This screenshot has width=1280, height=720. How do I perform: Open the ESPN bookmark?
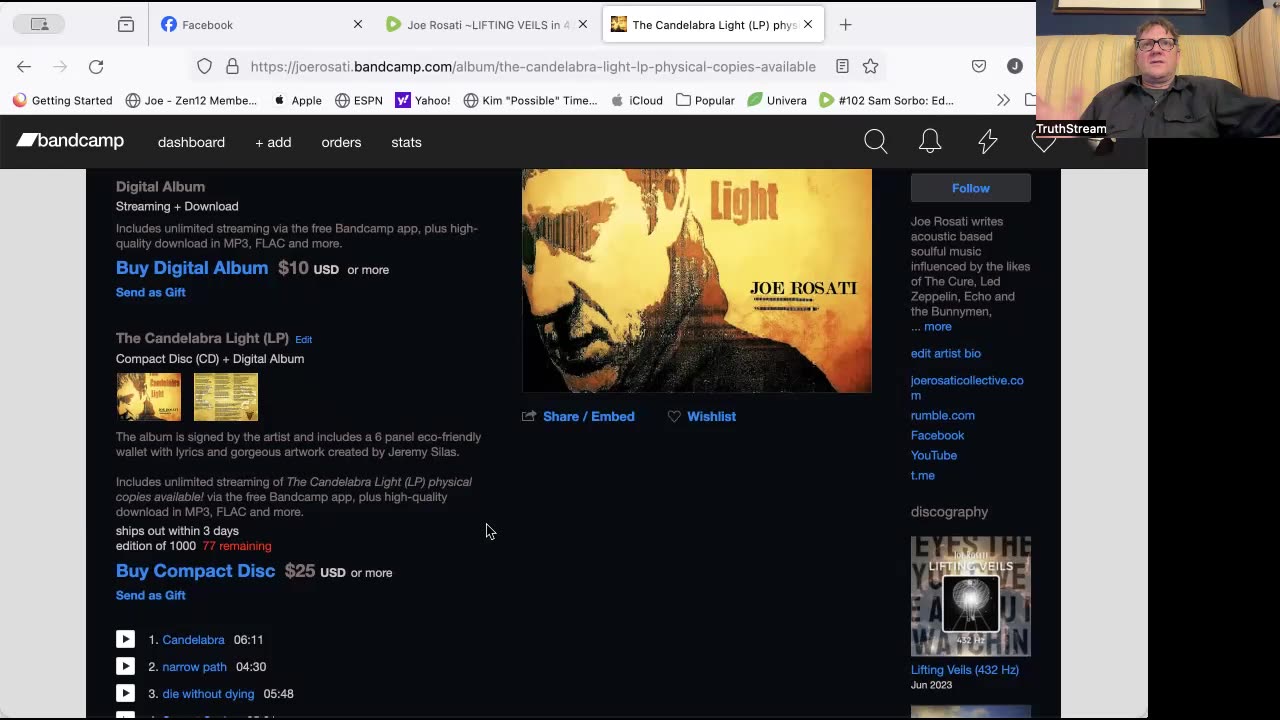coord(359,100)
